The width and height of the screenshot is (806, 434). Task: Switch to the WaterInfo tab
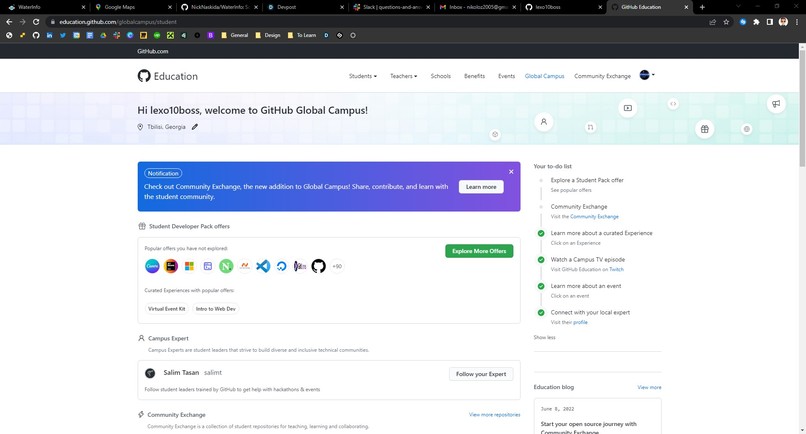[x=46, y=7]
